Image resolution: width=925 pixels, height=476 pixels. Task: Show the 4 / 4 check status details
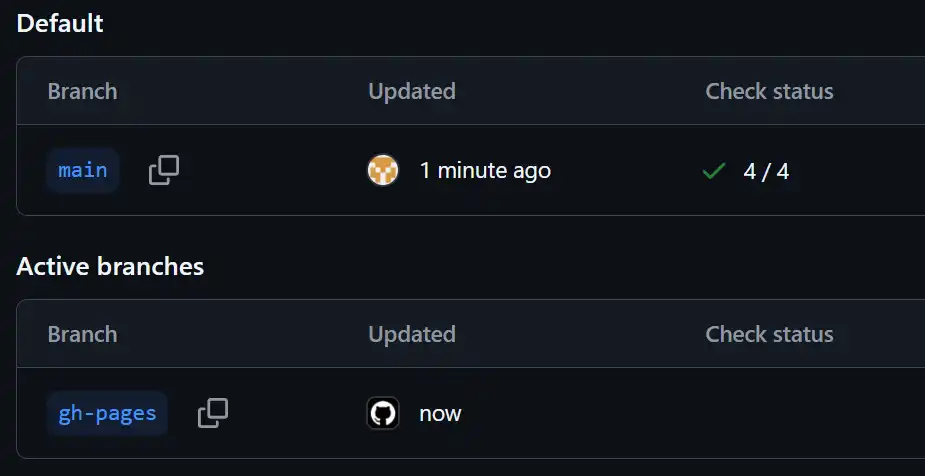[766, 171]
